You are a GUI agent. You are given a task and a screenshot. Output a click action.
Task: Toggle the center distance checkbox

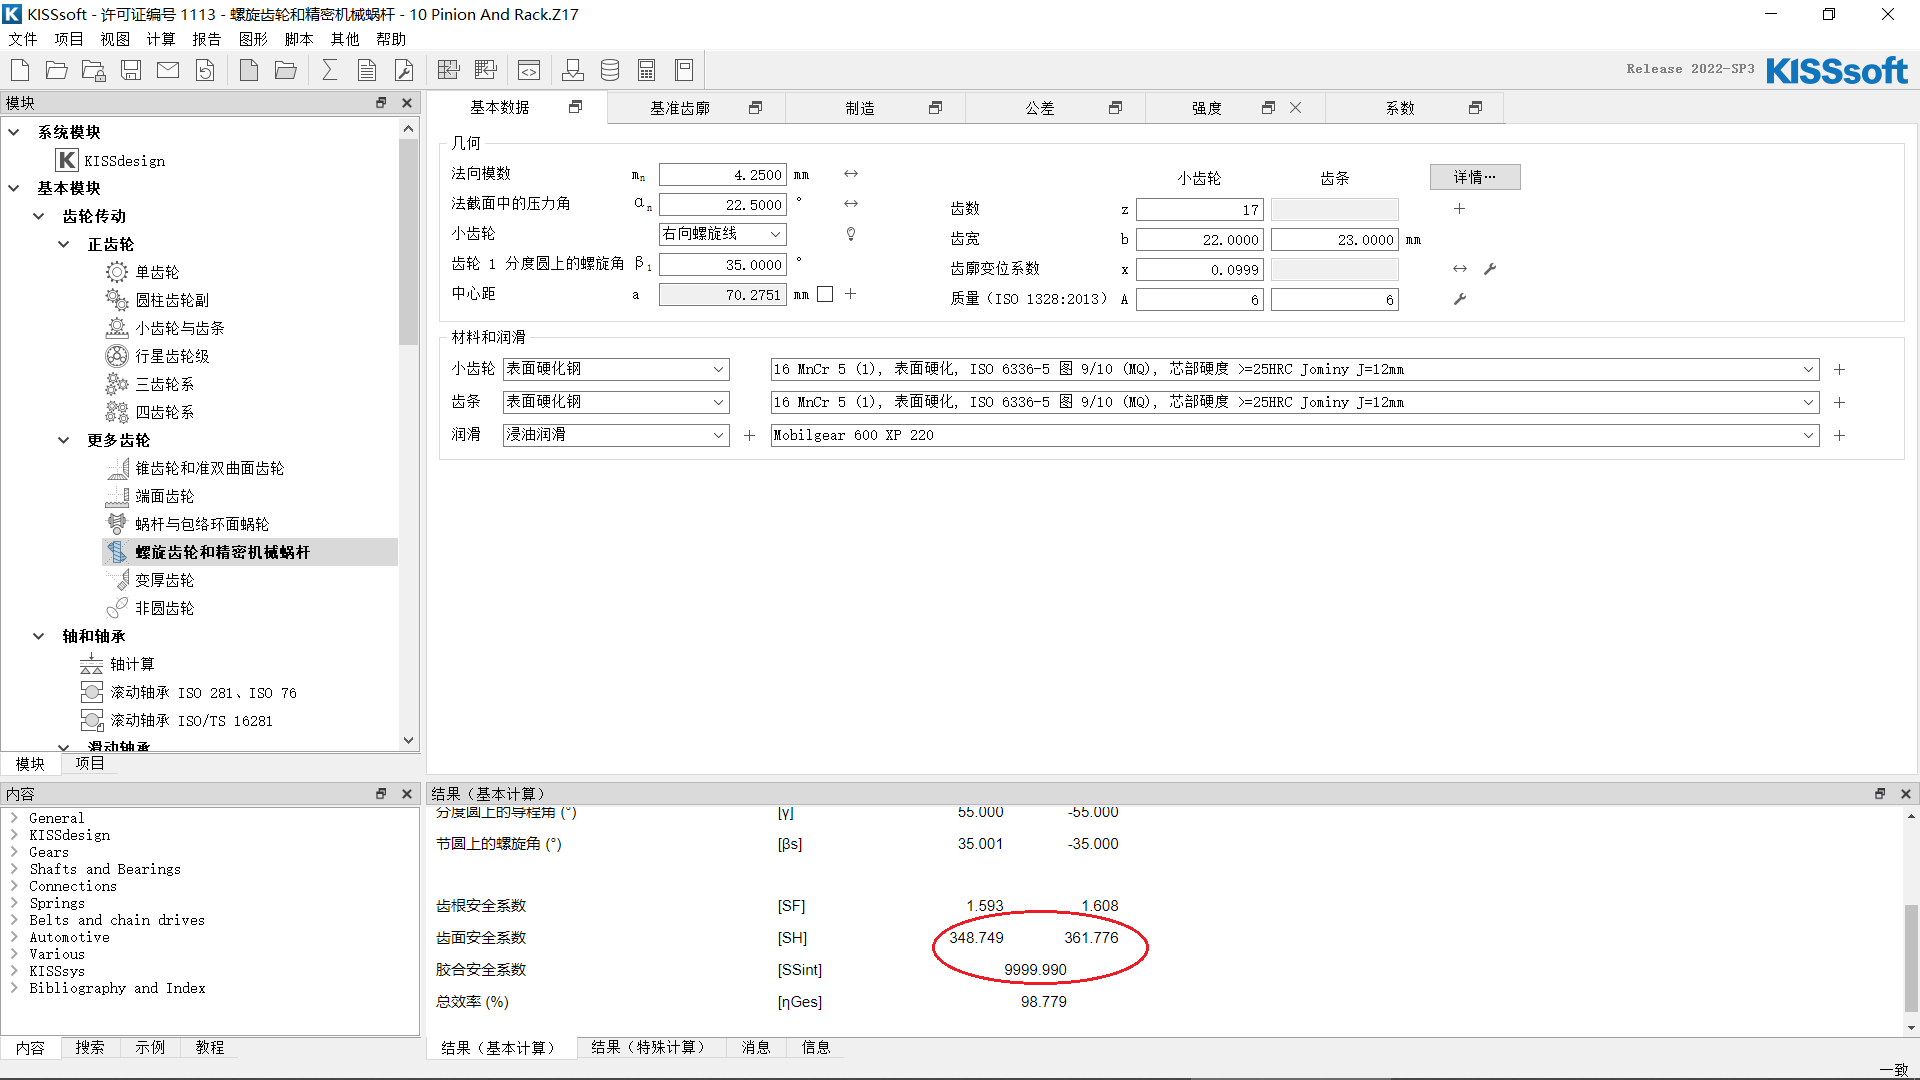click(x=825, y=294)
